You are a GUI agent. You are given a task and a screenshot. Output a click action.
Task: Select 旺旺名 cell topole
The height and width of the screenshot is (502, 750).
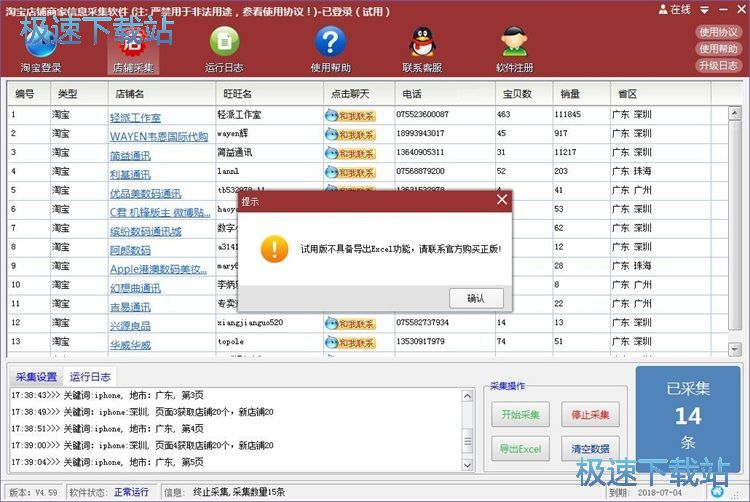pyautogui.click(x=231, y=341)
